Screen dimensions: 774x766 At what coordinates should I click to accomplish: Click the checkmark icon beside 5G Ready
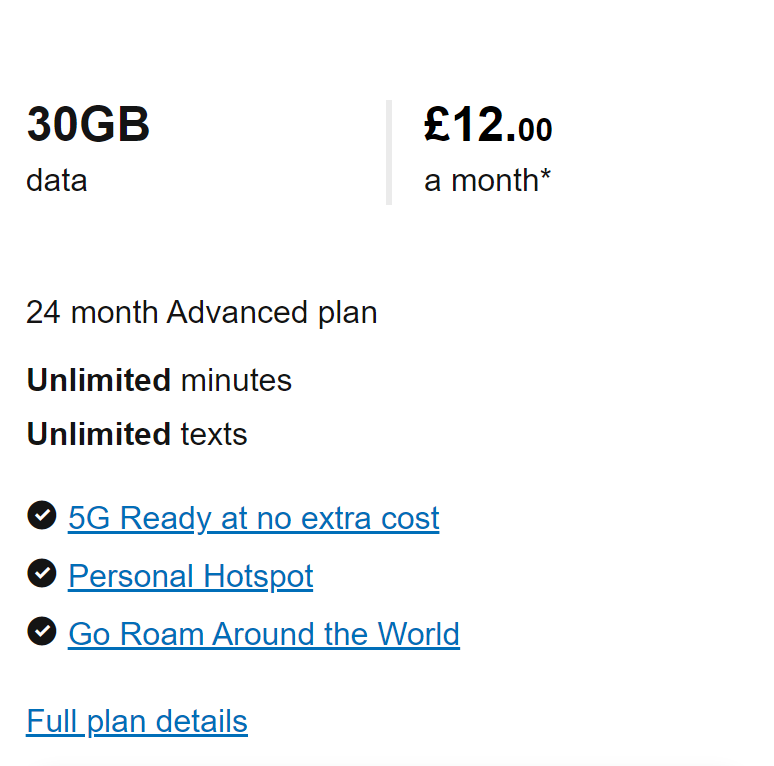[42, 515]
